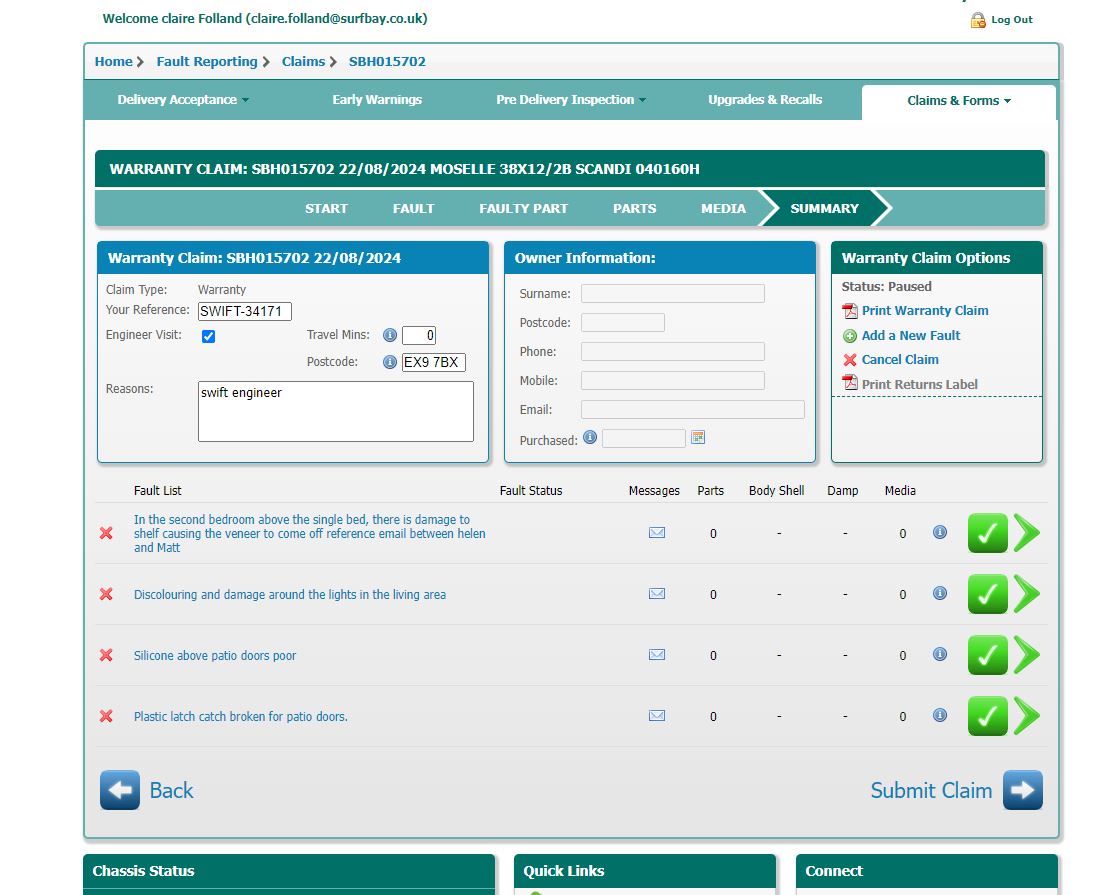This screenshot has height=895, width=1098.
Task: Open messages envelope for Plastic latch catch fault
Action: tap(657, 715)
